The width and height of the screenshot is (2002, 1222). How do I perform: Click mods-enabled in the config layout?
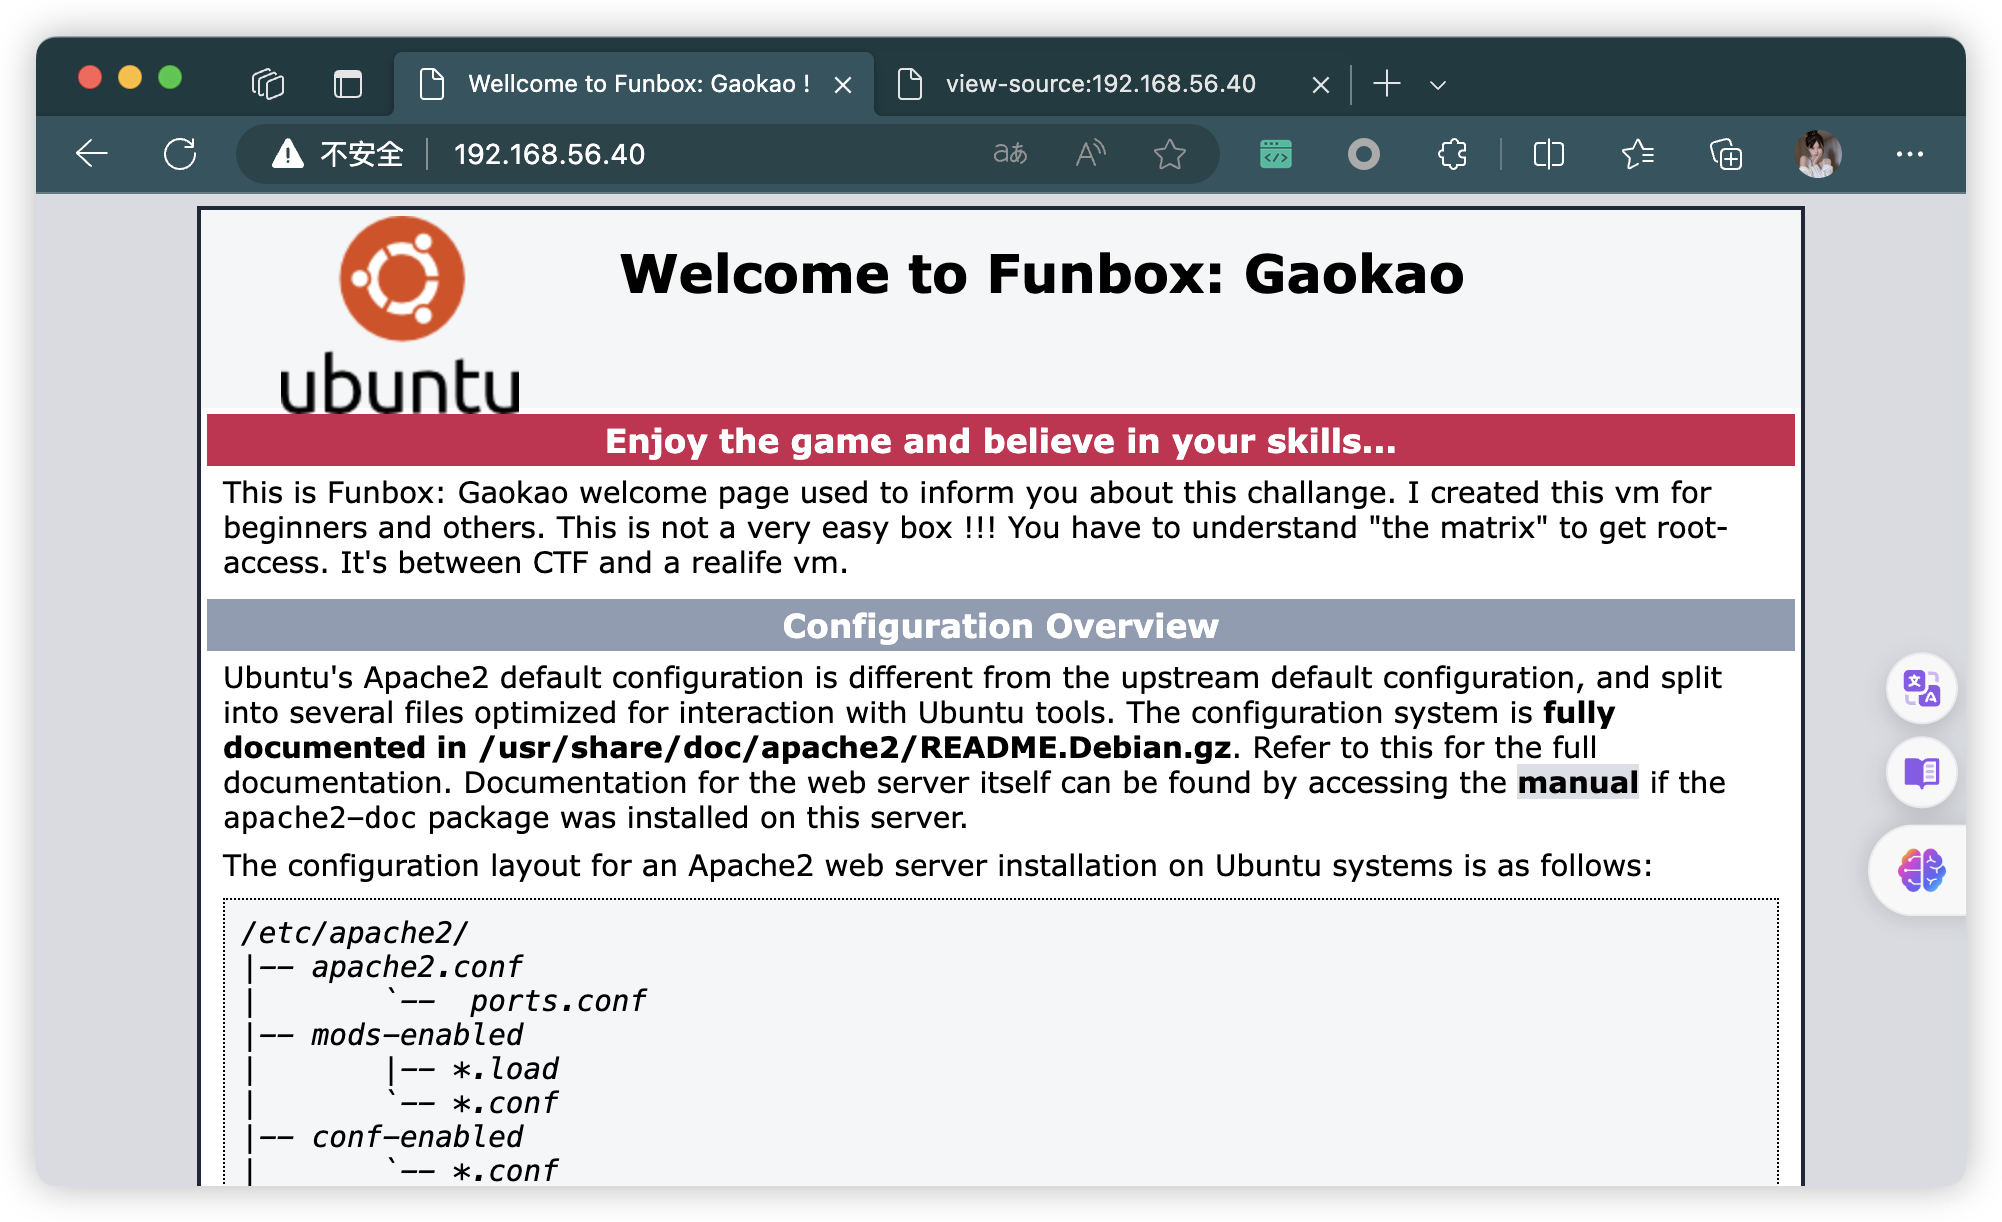click(x=417, y=1035)
